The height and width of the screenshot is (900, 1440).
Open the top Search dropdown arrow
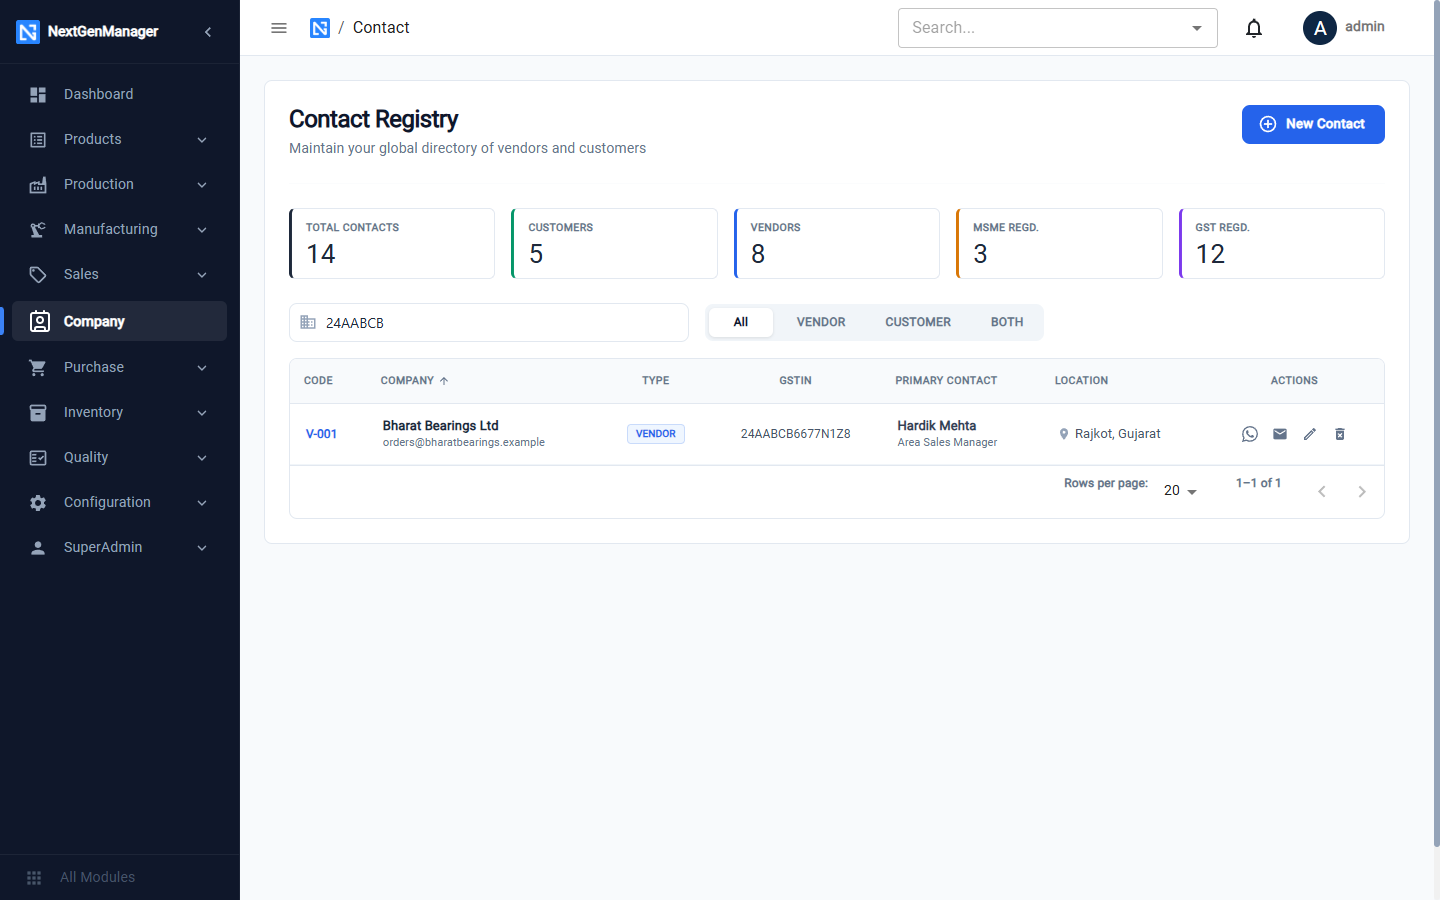(1197, 28)
